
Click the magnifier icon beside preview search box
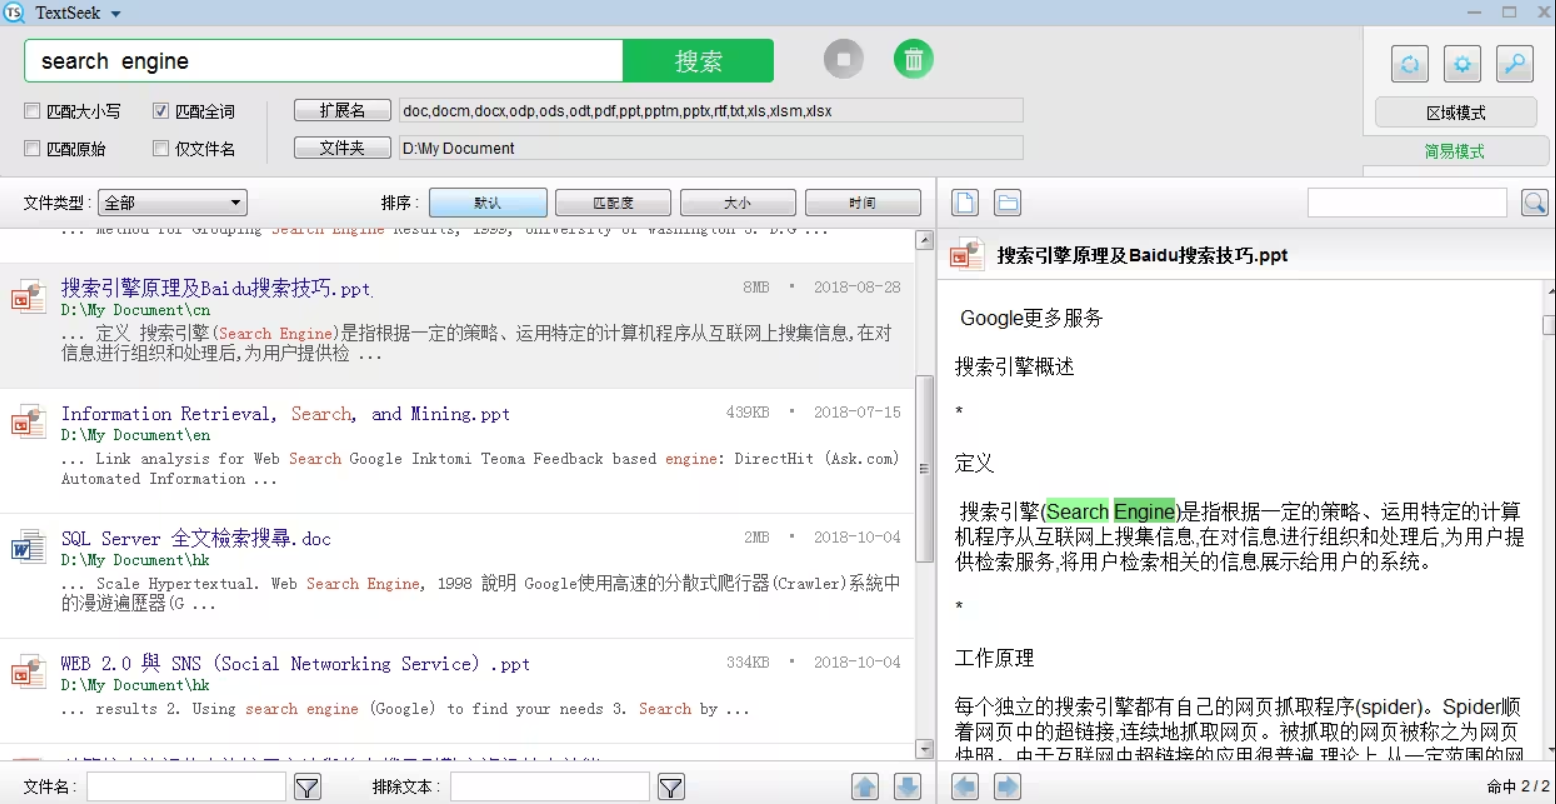[1534, 201]
